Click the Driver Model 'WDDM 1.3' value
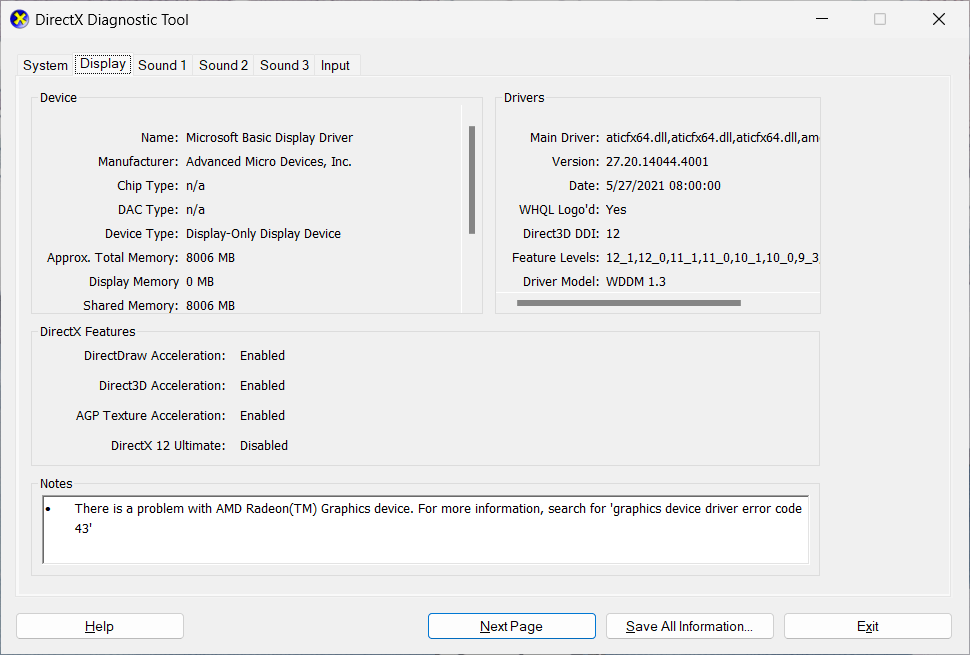Viewport: 970px width, 655px height. click(636, 282)
